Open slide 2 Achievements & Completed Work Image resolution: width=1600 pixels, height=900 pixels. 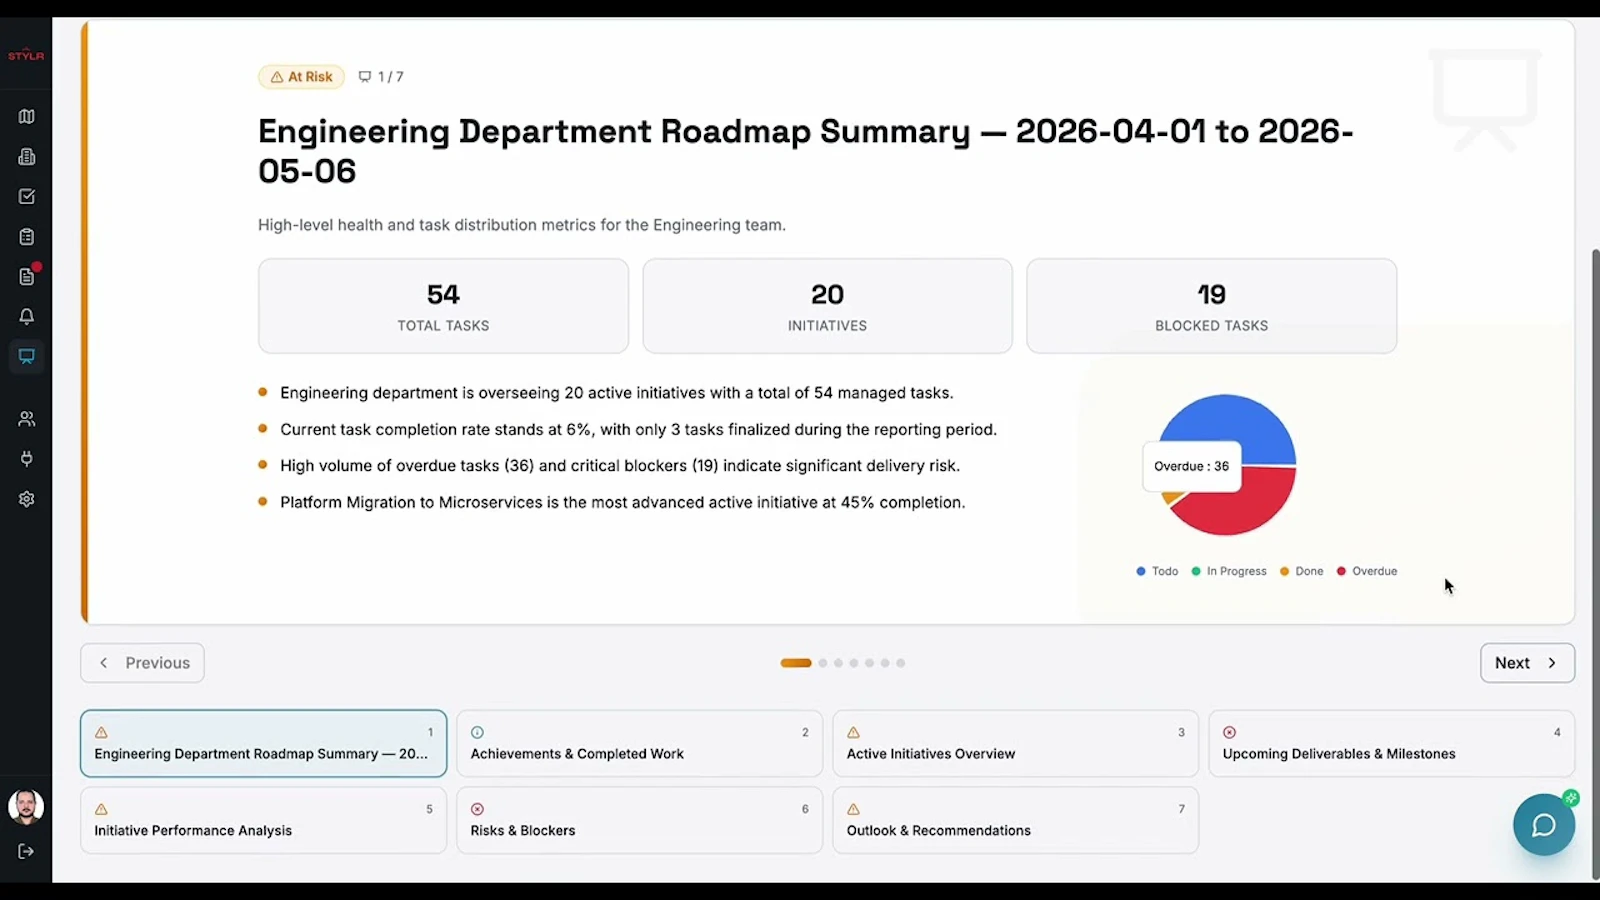click(640, 744)
